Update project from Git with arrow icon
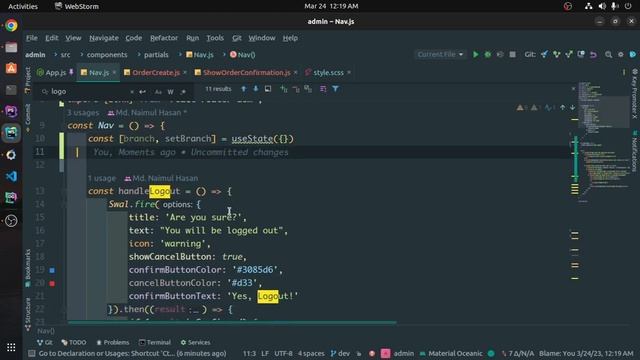Image resolution: width=640 pixels, height=360 pixels. (x=544, y=54)
